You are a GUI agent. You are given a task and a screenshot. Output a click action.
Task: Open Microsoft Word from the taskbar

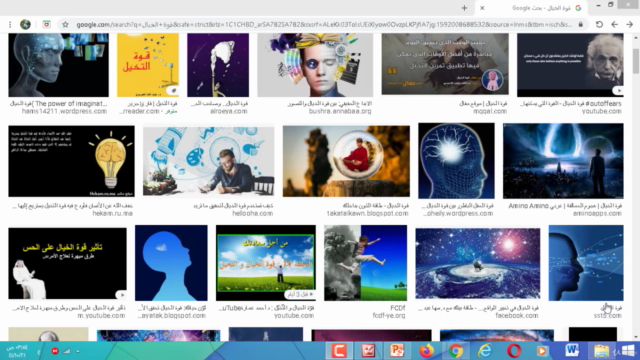click(572, 350)
